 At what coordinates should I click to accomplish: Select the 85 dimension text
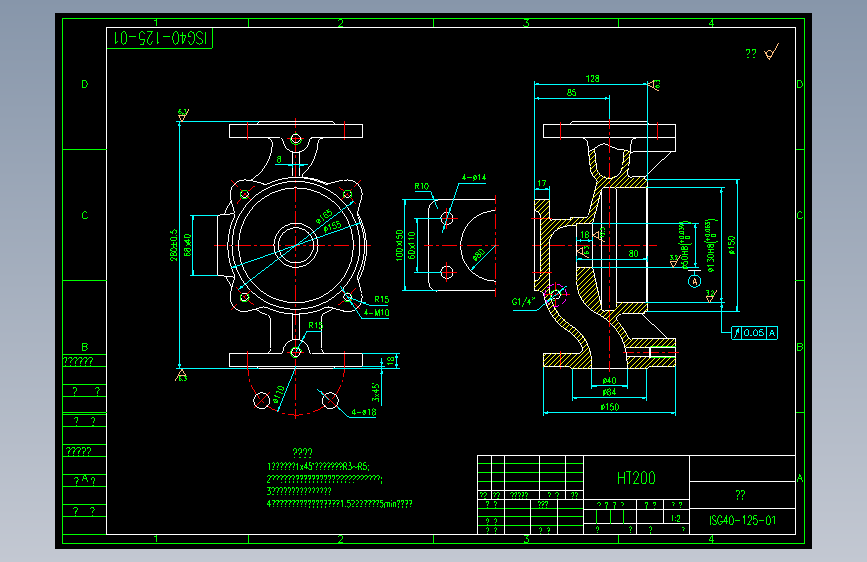(x=571, y=92)
